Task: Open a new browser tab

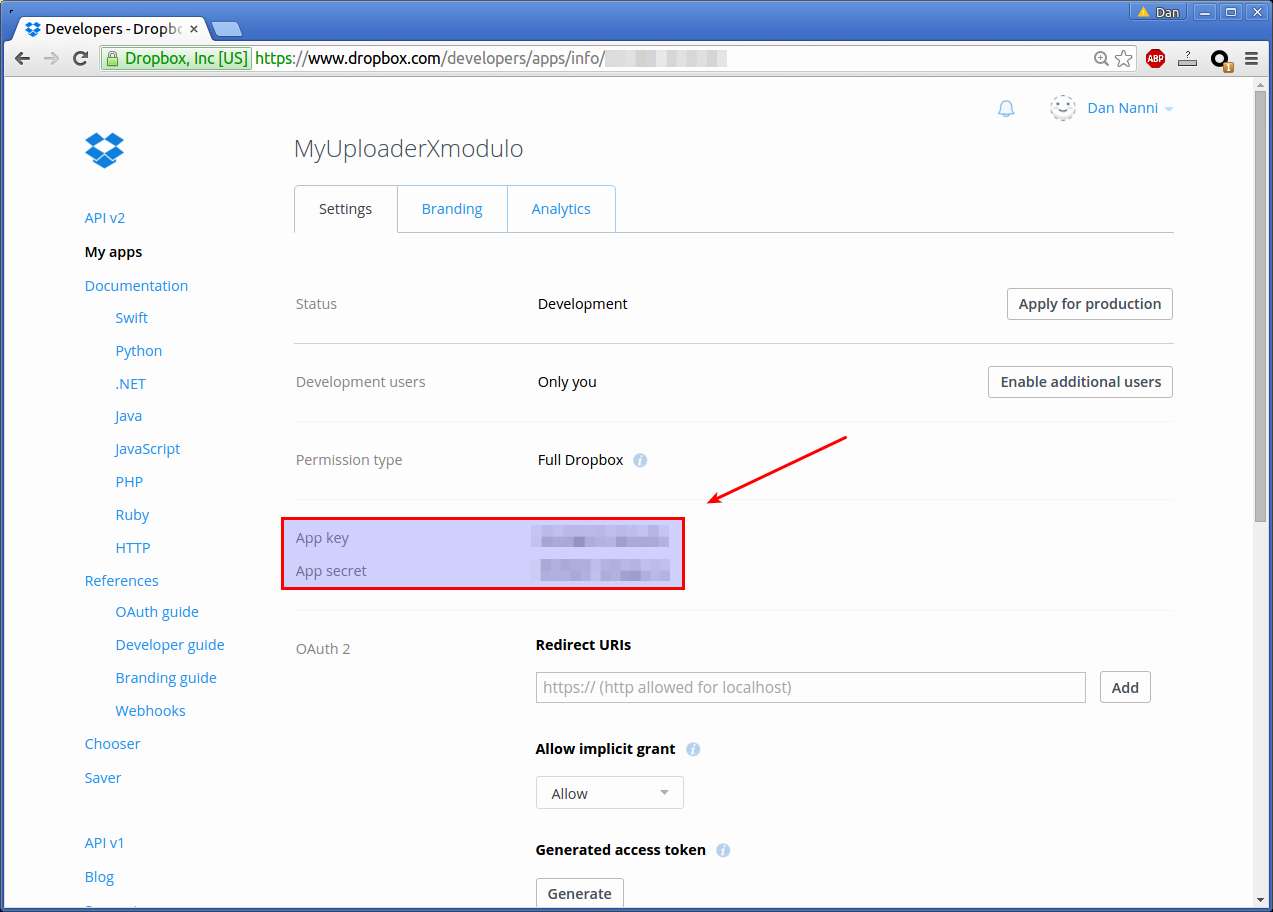Action: 226,29
